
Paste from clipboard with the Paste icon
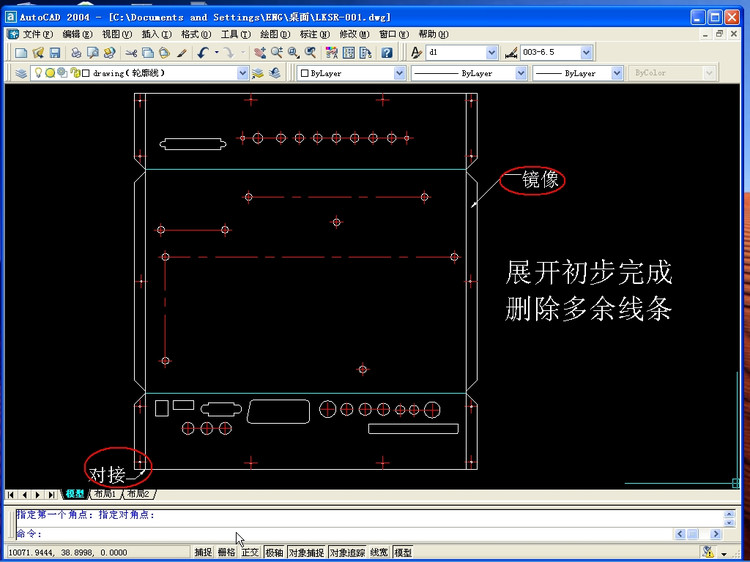coord(164,53)
